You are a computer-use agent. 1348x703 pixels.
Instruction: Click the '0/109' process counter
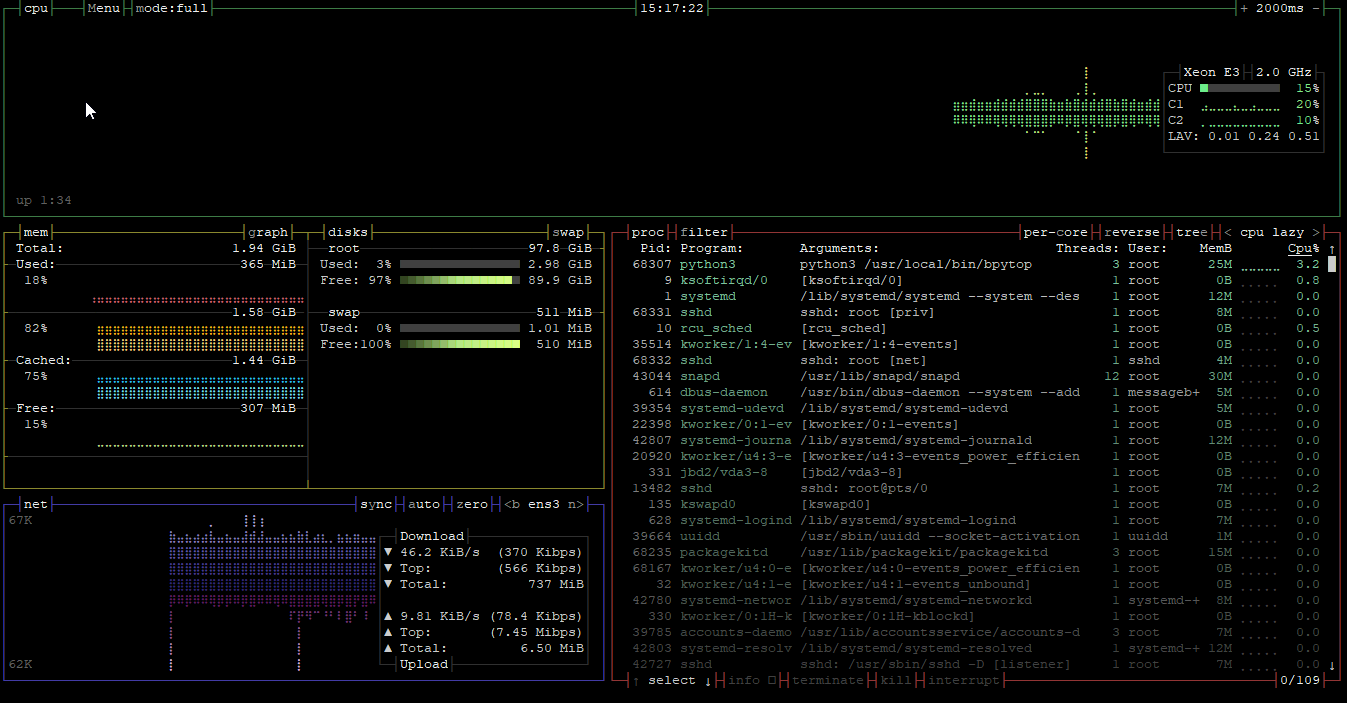tap(1300, 680)
